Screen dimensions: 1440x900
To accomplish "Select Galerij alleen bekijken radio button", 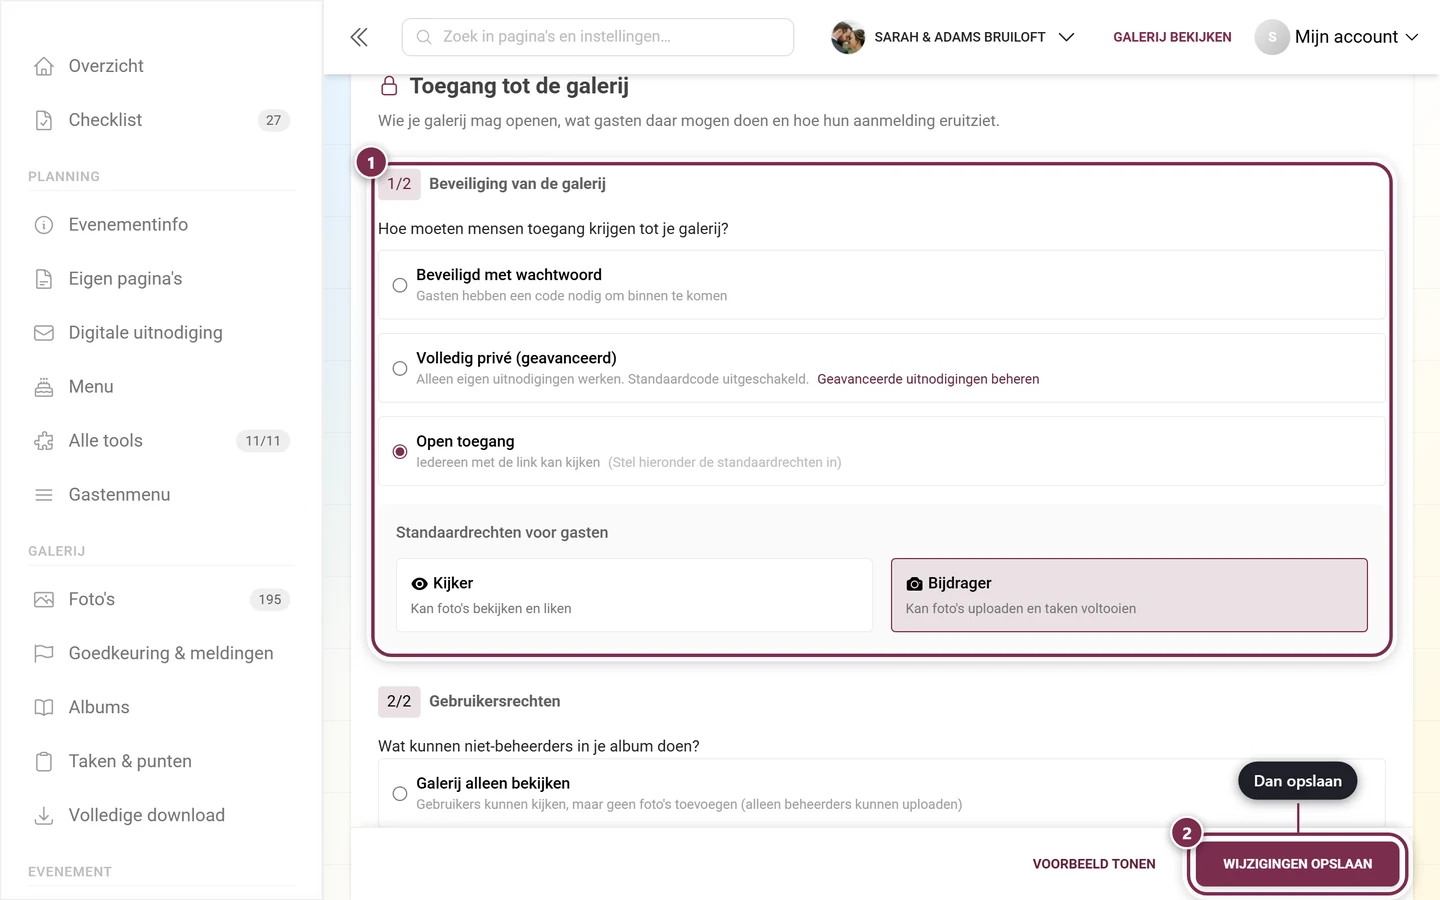I will (400, 794).
